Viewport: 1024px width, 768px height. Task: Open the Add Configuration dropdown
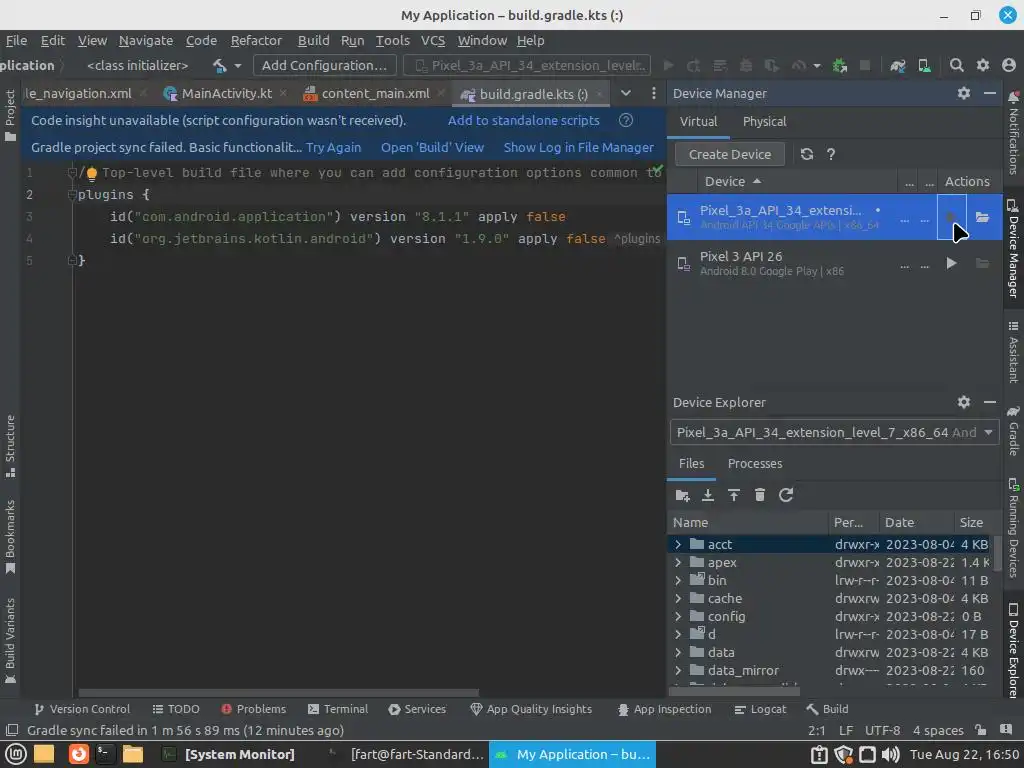[x=325, y=65]
